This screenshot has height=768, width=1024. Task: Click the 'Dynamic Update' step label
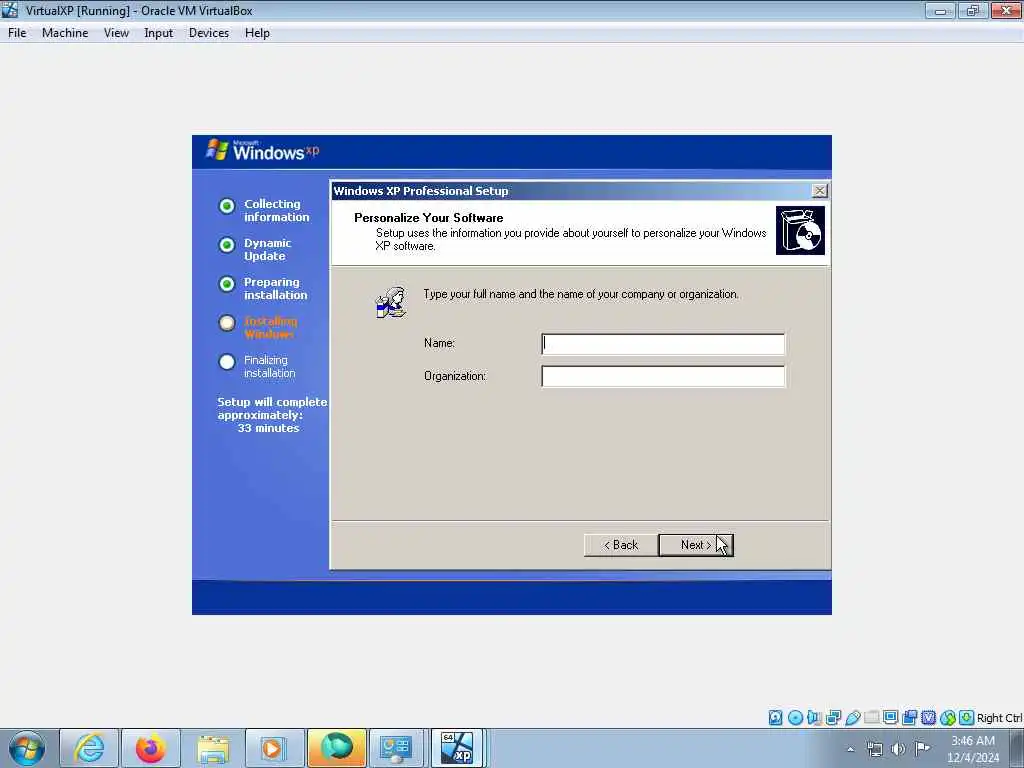267,249
